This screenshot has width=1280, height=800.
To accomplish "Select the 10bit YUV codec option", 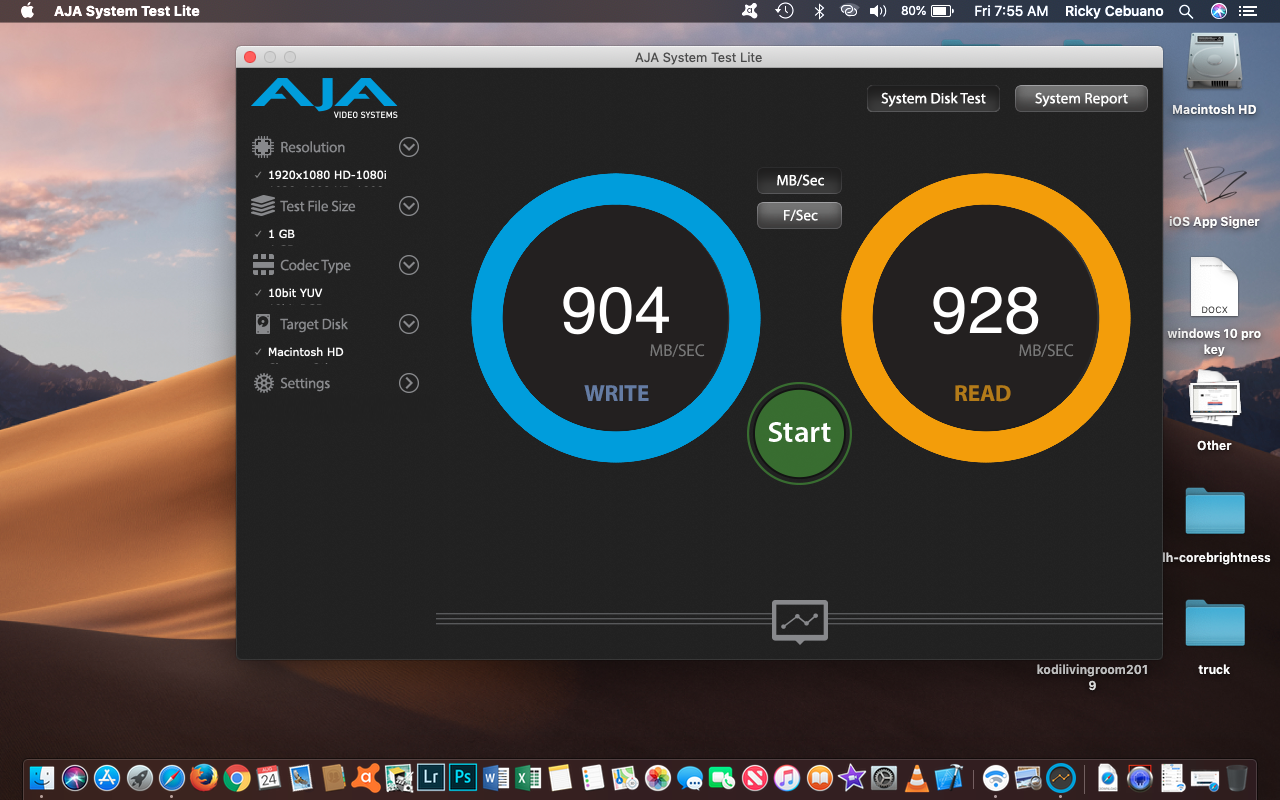I will [295, 293].
